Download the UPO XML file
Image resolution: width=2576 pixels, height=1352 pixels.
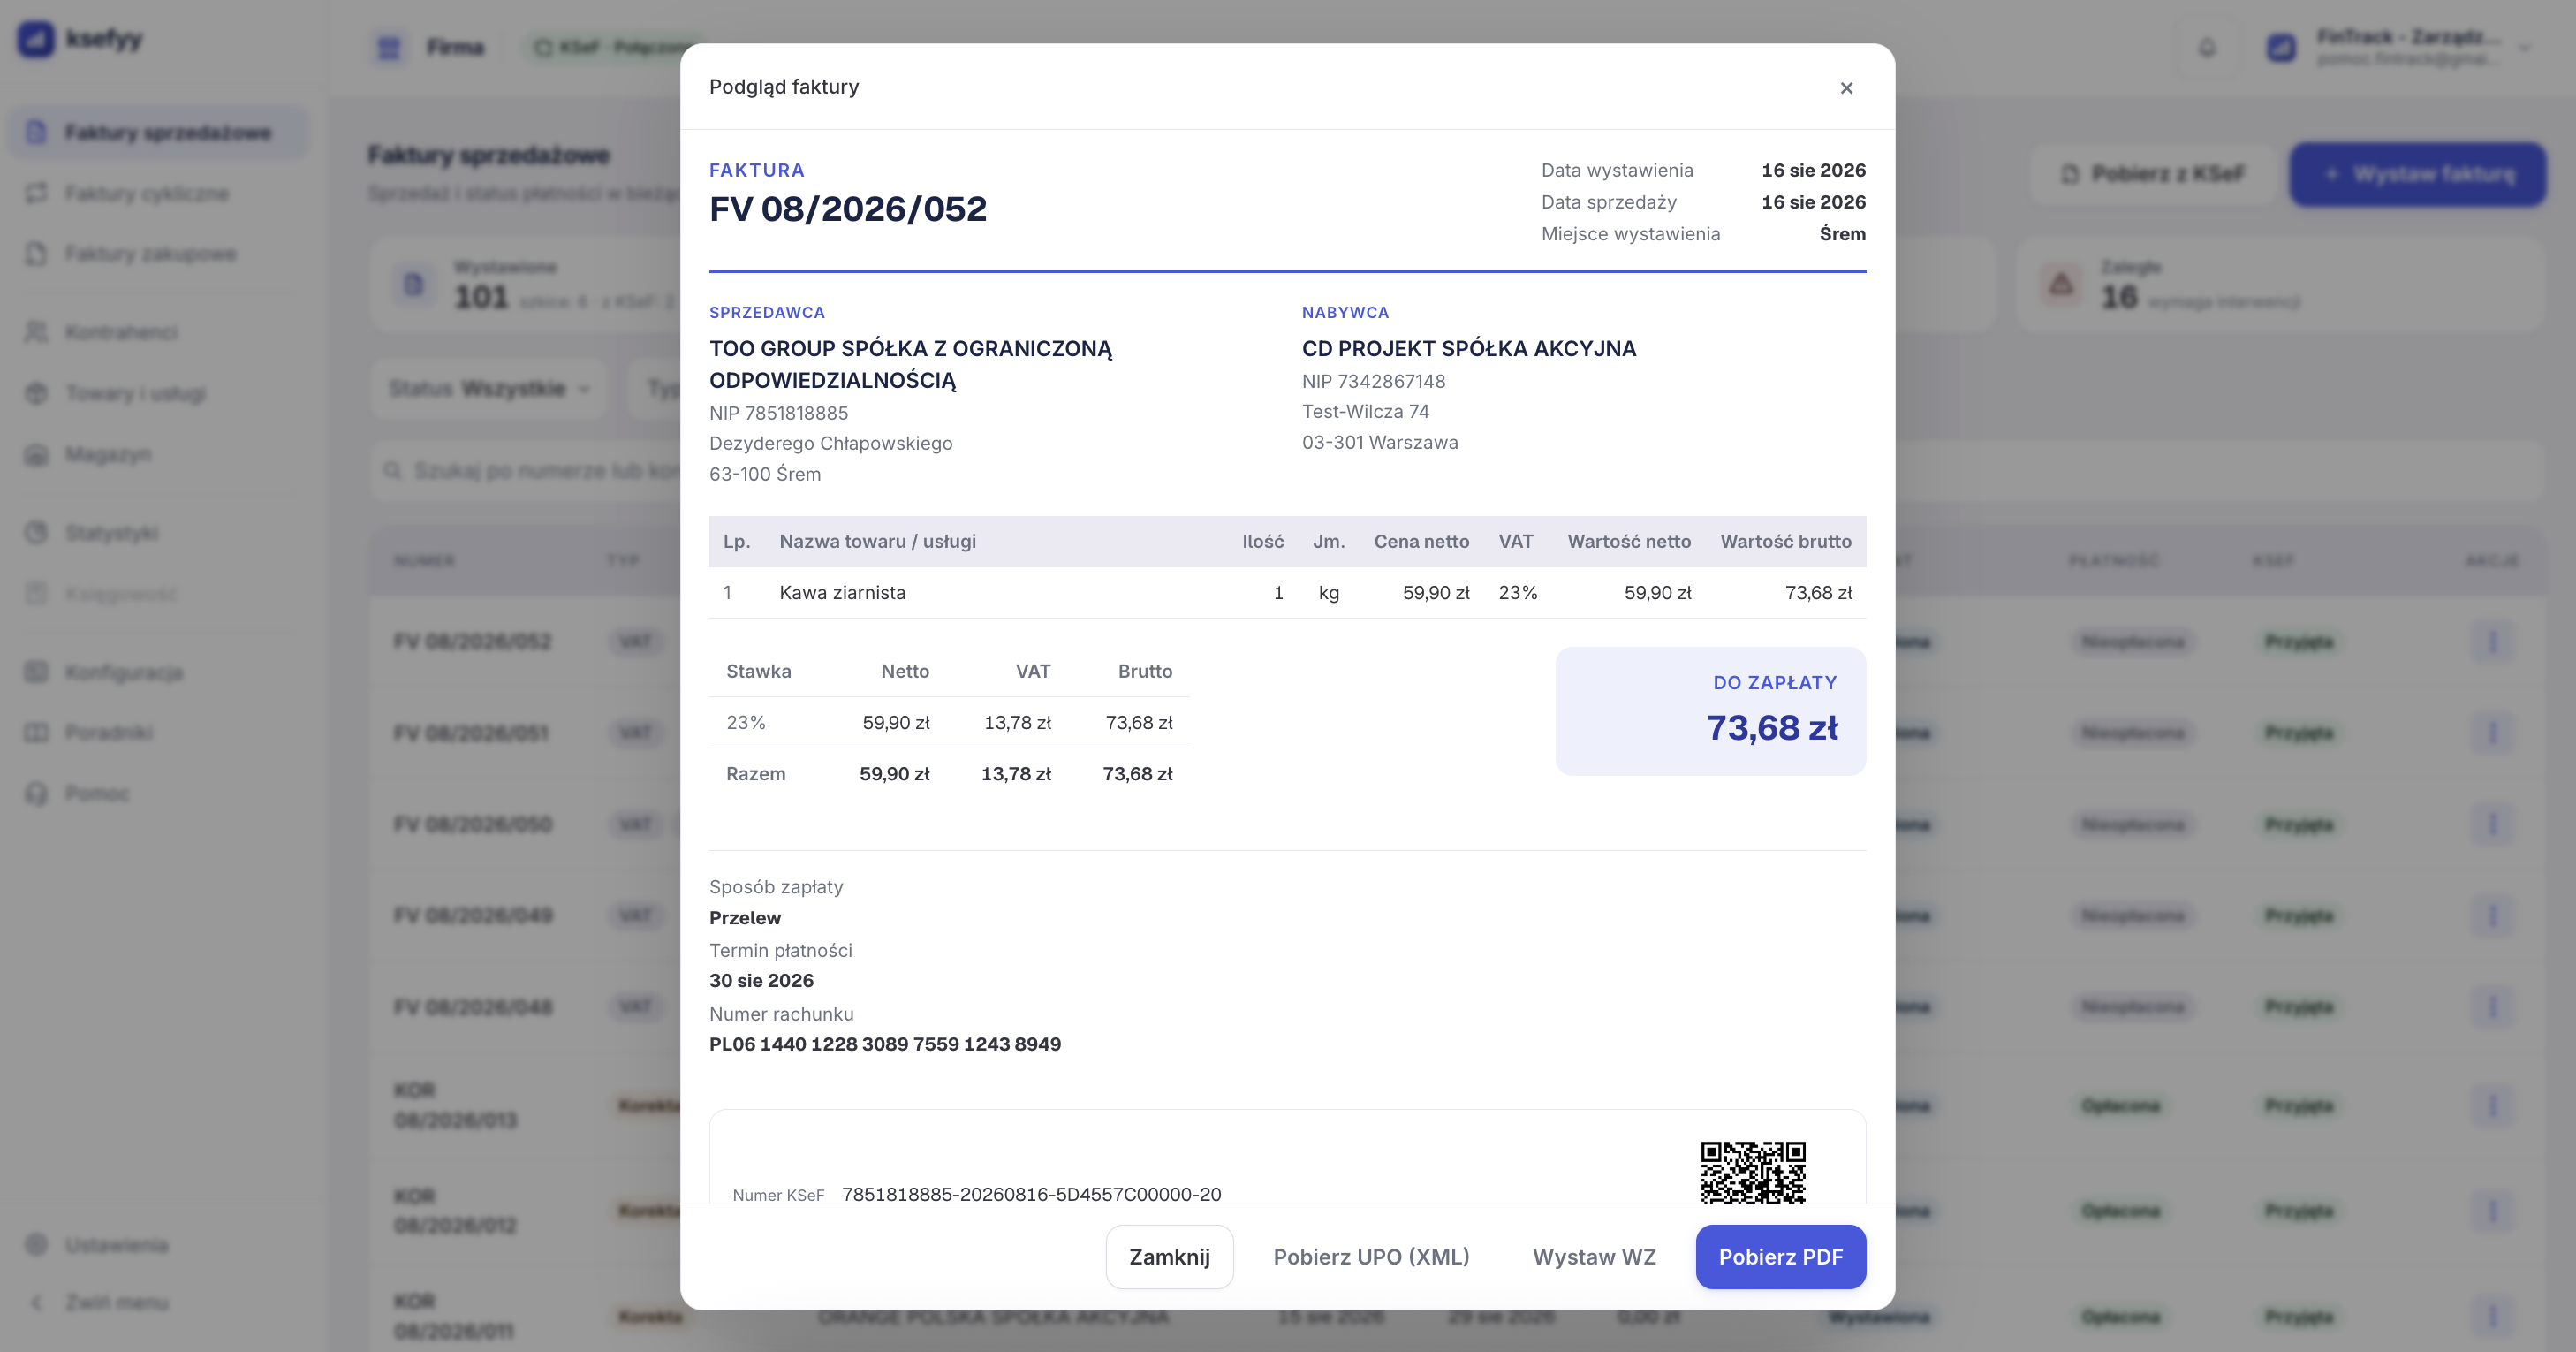click(1371, 1257)
